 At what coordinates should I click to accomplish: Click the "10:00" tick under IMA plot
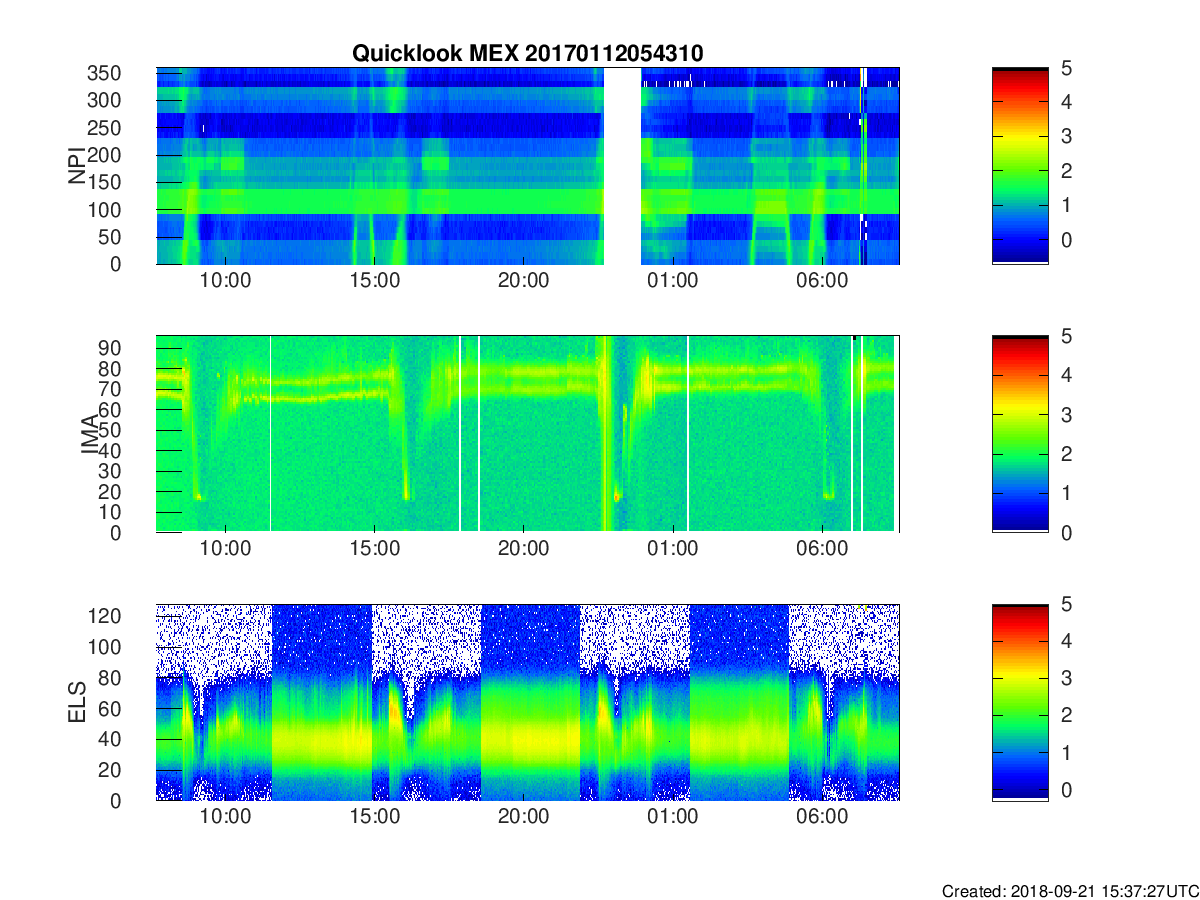[x=226, y=547]
